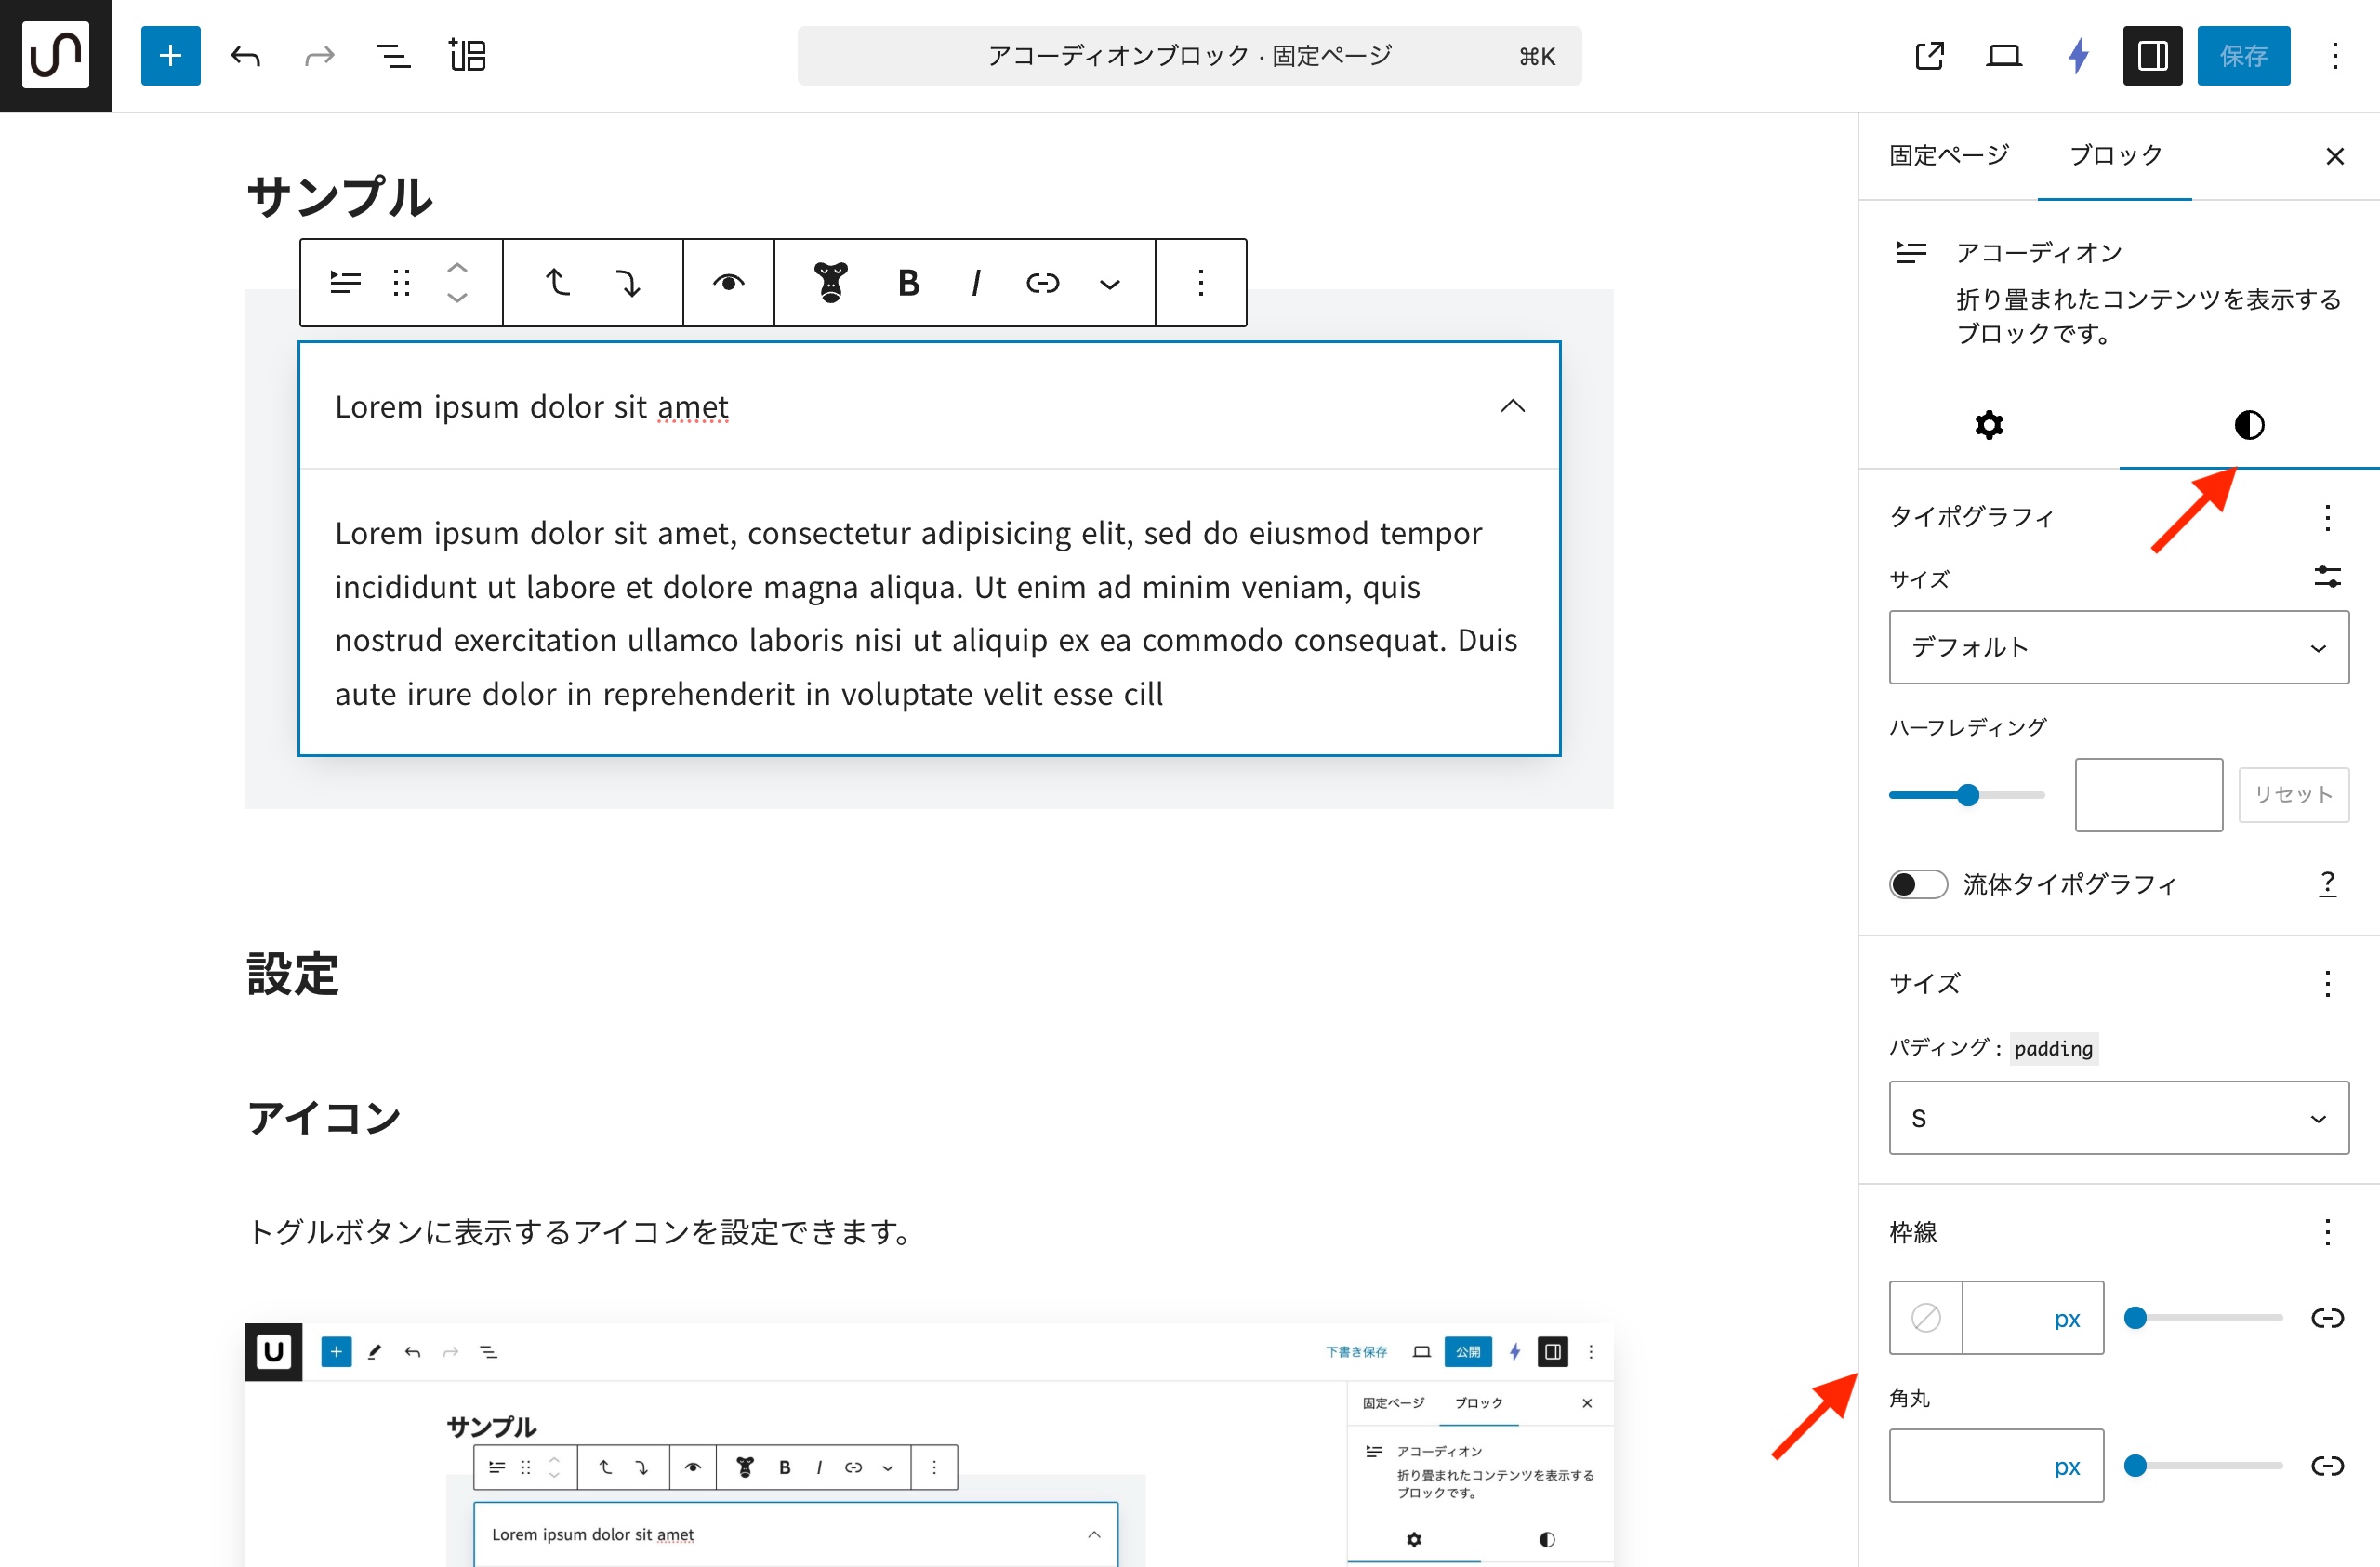Screen dimensions: 2380x1567
Task: Click the ハーフレディング value input field
Action: click(x=2148, y=794)
